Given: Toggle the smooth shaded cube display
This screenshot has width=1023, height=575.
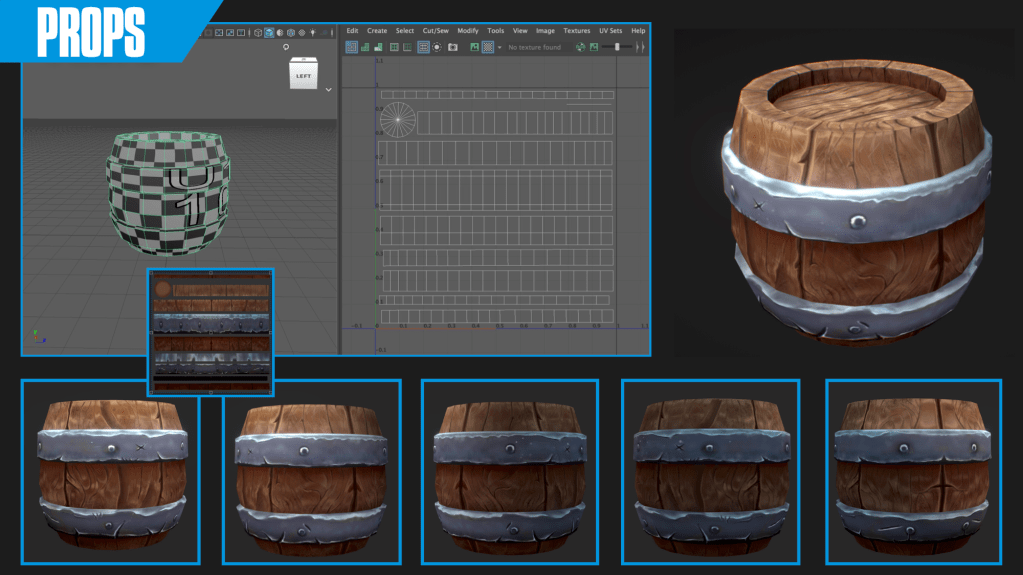Looking at the screenshot, I should click(268, 32).
